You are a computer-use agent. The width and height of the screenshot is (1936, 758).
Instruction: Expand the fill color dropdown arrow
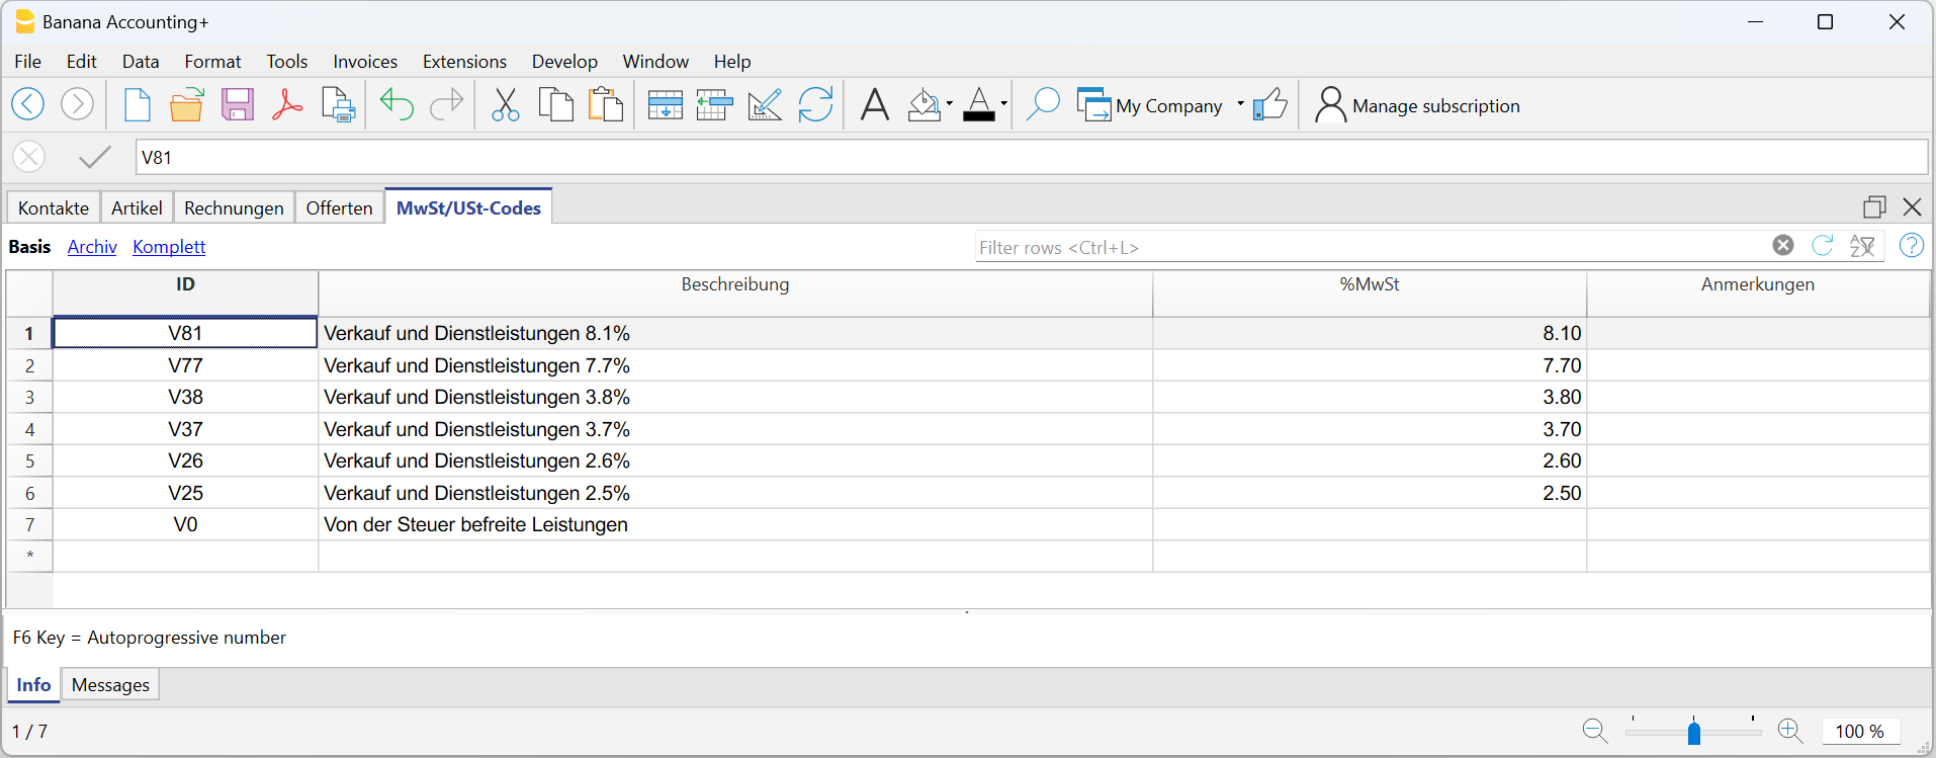click(950, 104)
